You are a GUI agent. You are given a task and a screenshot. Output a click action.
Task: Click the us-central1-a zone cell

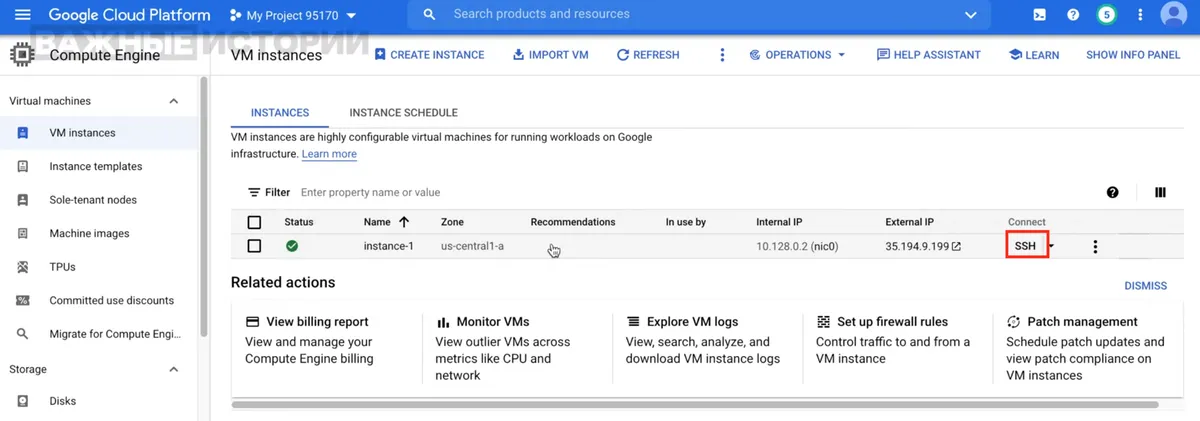click(x=472, y=246)
